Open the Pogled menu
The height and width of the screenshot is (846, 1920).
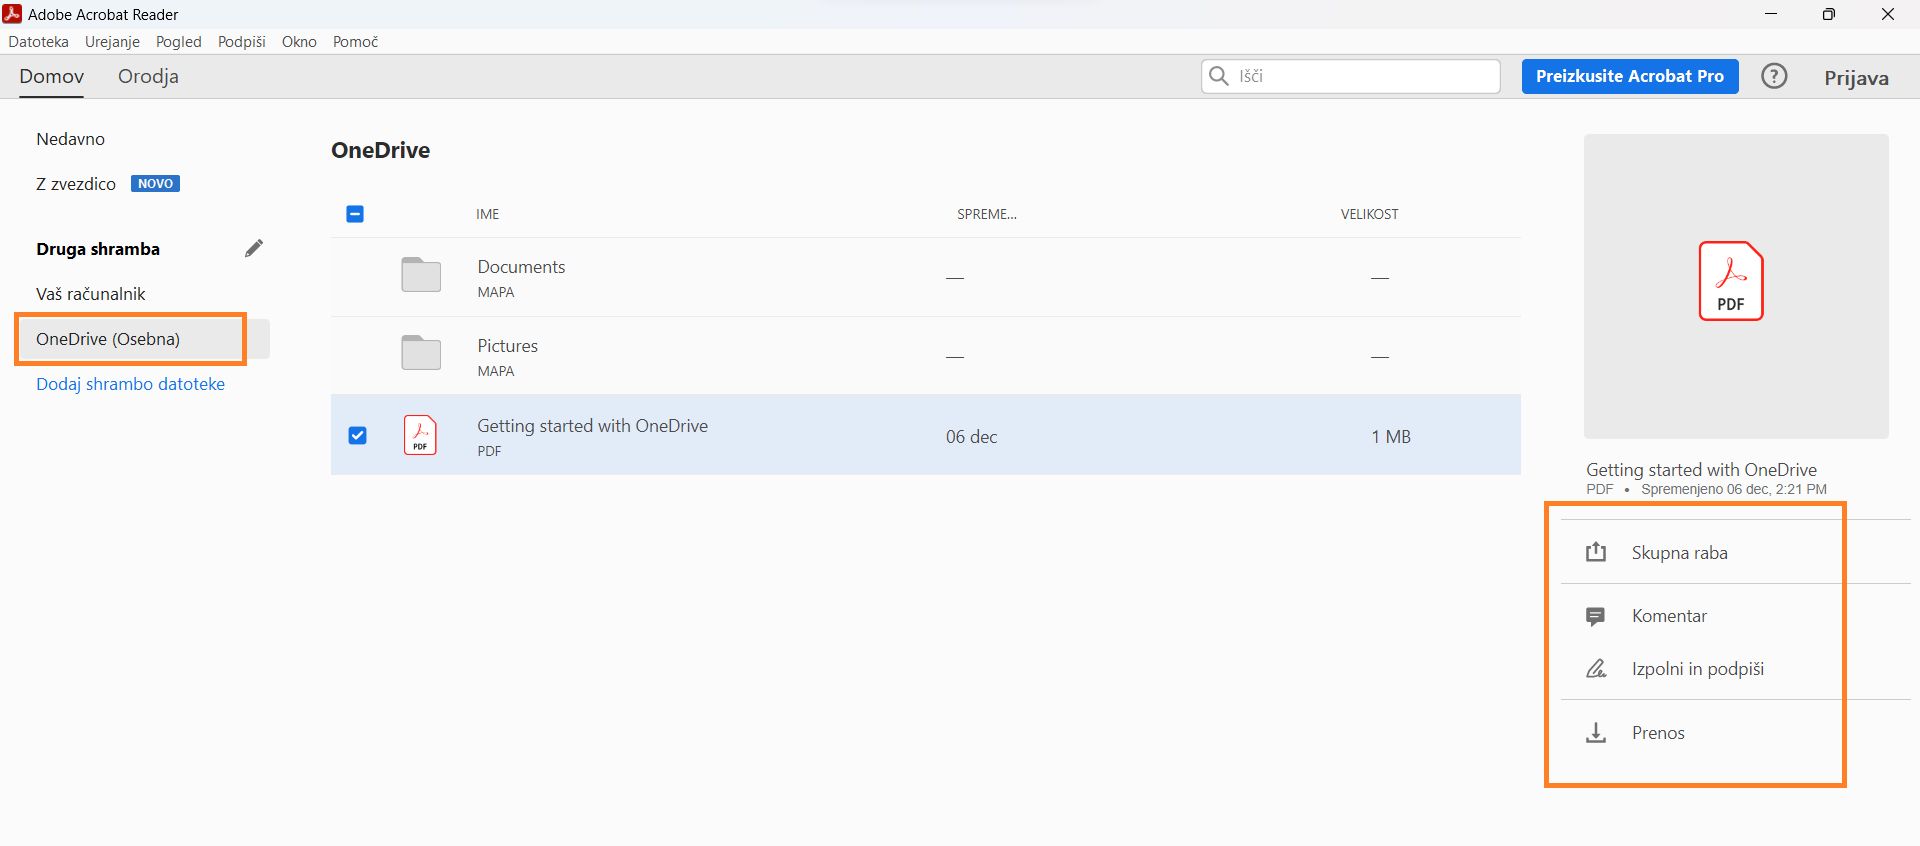point(179,42)
